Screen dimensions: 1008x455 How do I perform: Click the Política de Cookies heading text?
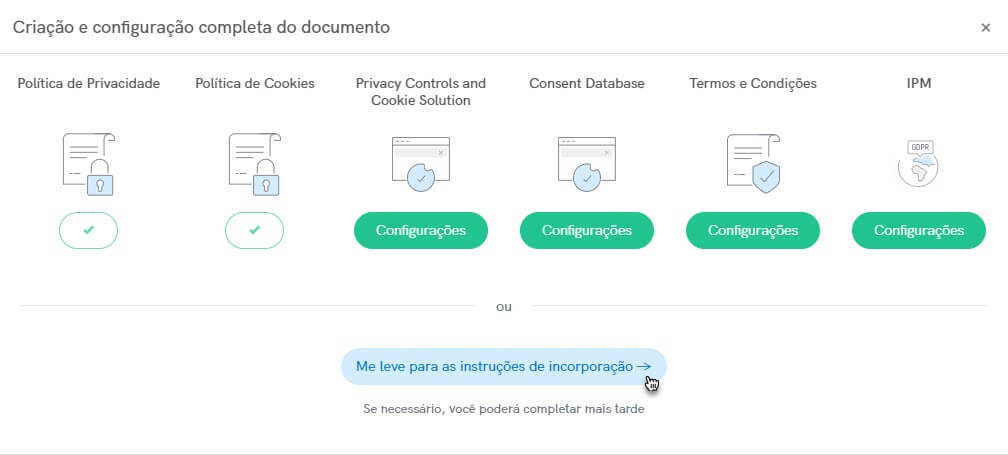click(x=255, y=84)
